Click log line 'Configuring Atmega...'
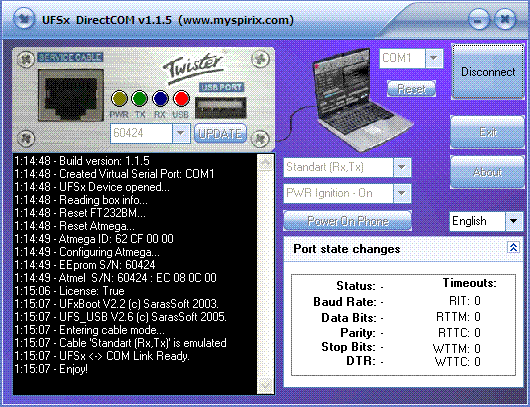This screenshot has height=407, width=530. [x=87, y=252]
